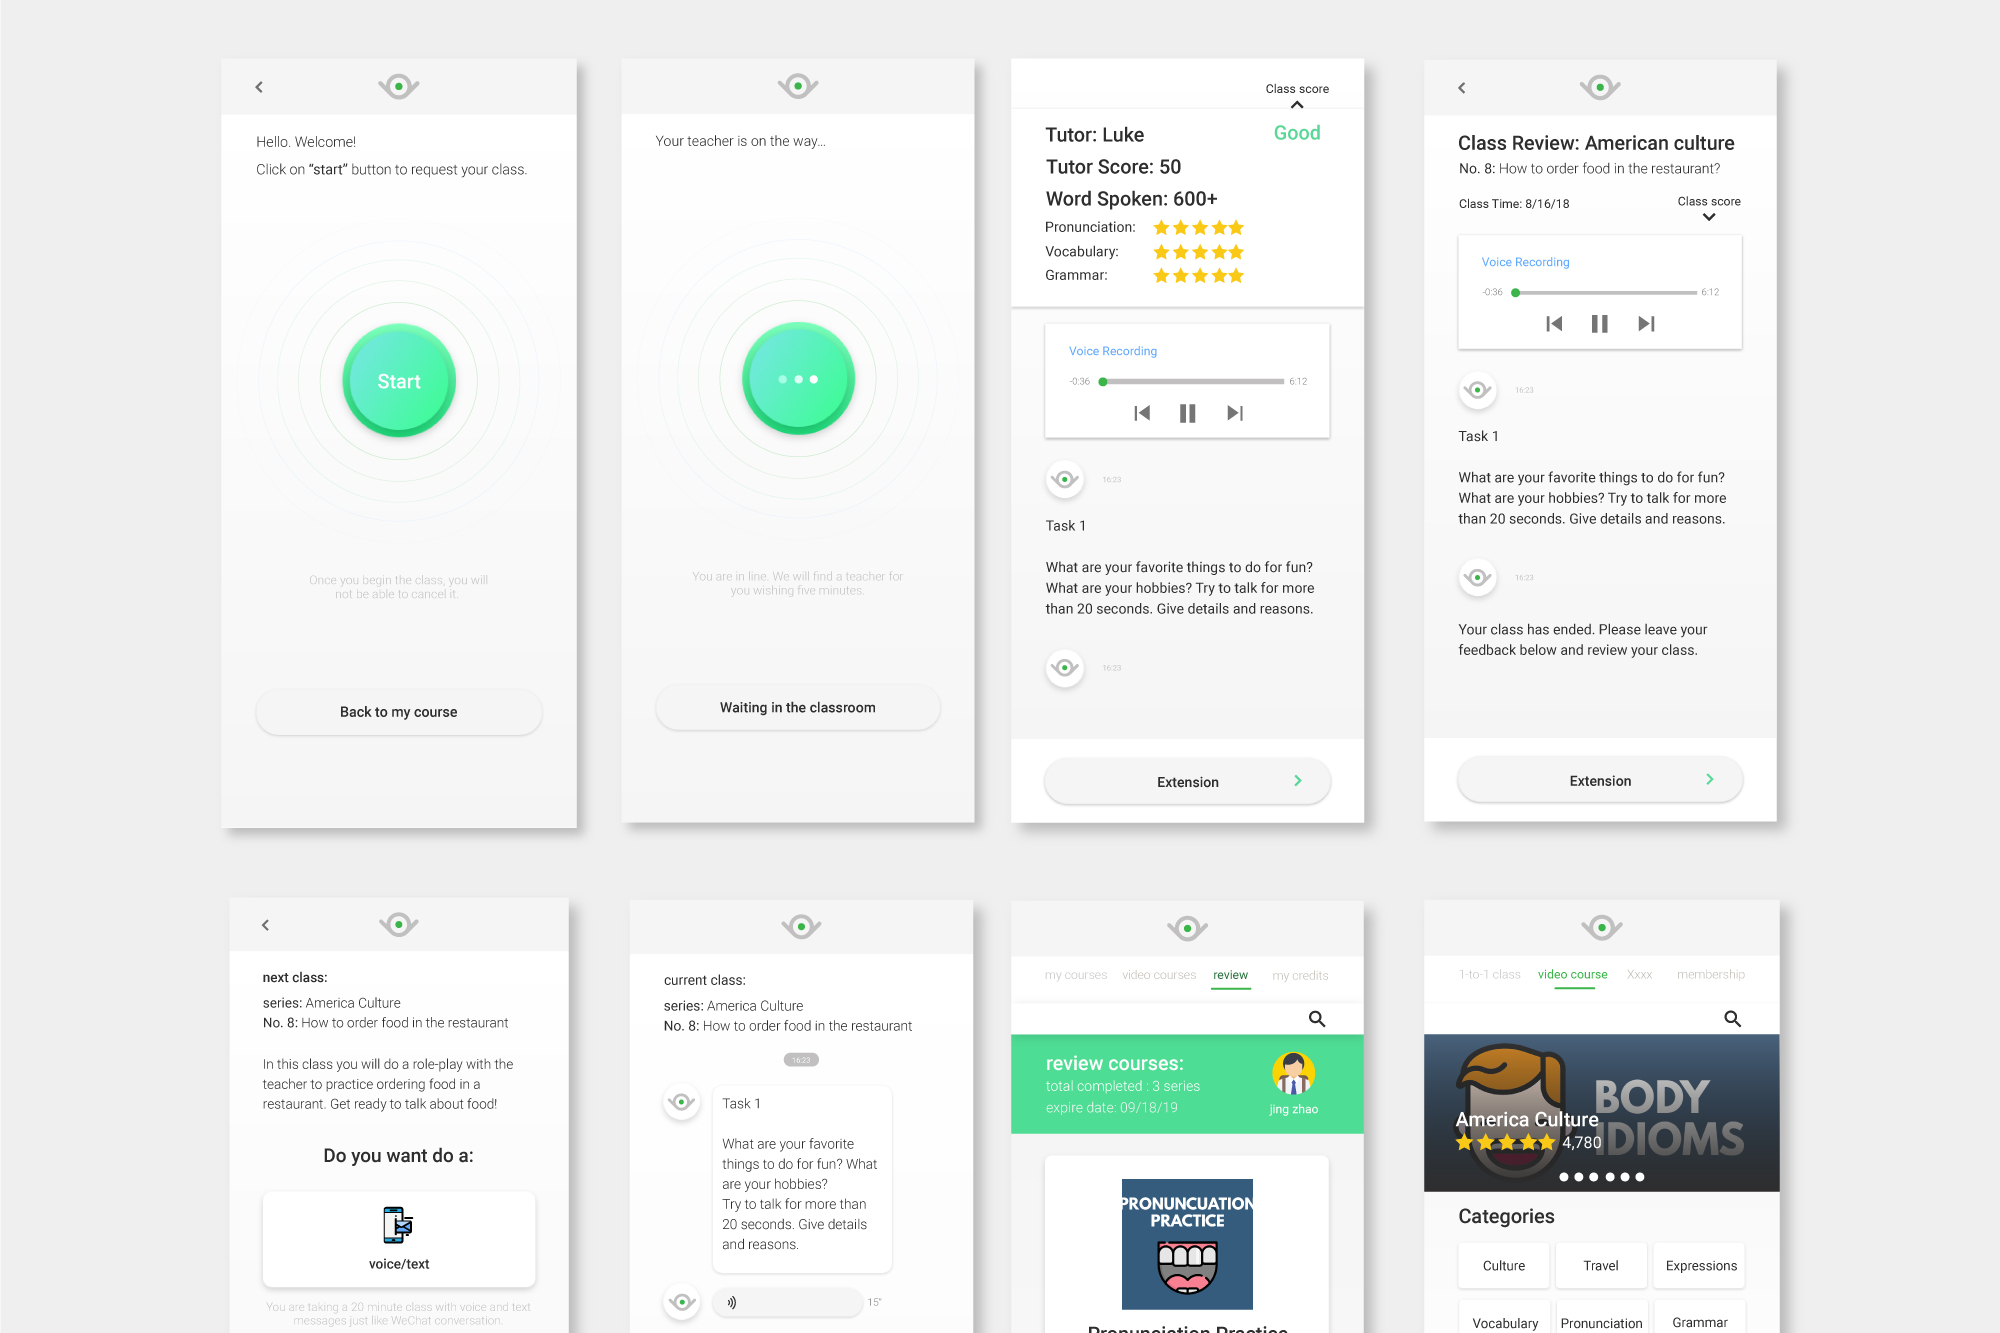Skip to previous track in Class Review recording
The width and height of the screenshot is (2000, 1333).
tap(1554, 324)
